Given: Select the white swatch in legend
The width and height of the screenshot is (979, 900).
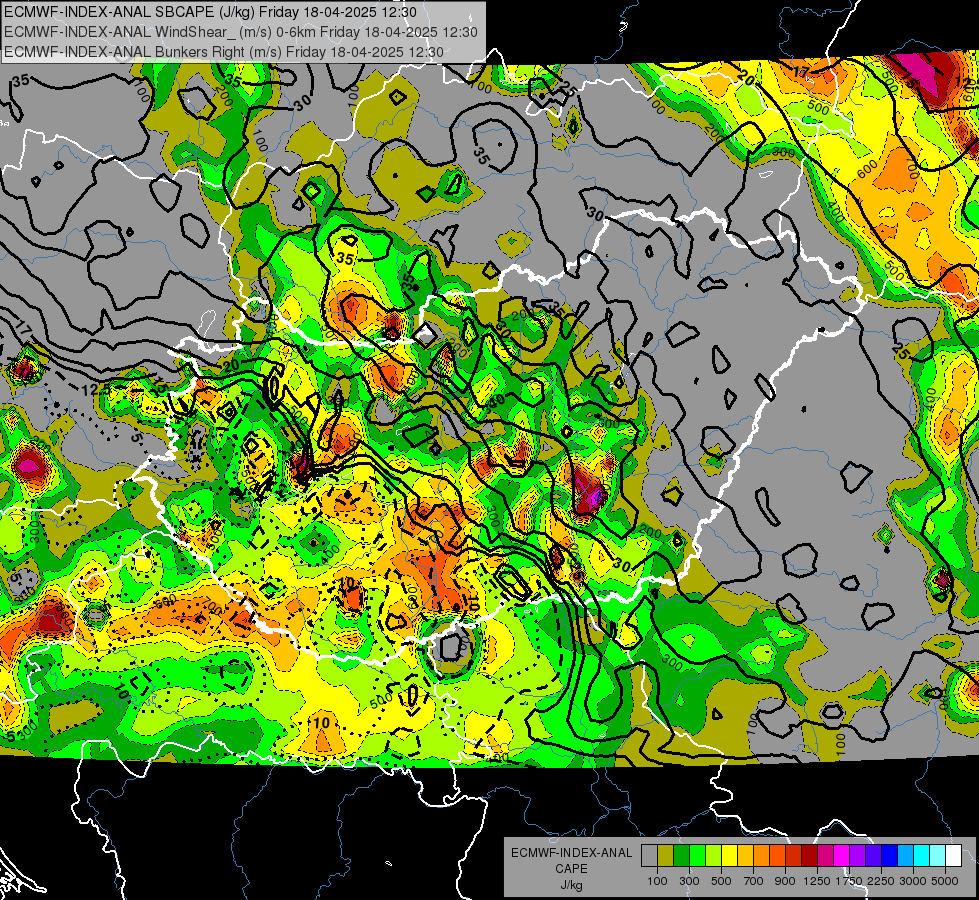Looking at the screenshot, I should point(954,856).
